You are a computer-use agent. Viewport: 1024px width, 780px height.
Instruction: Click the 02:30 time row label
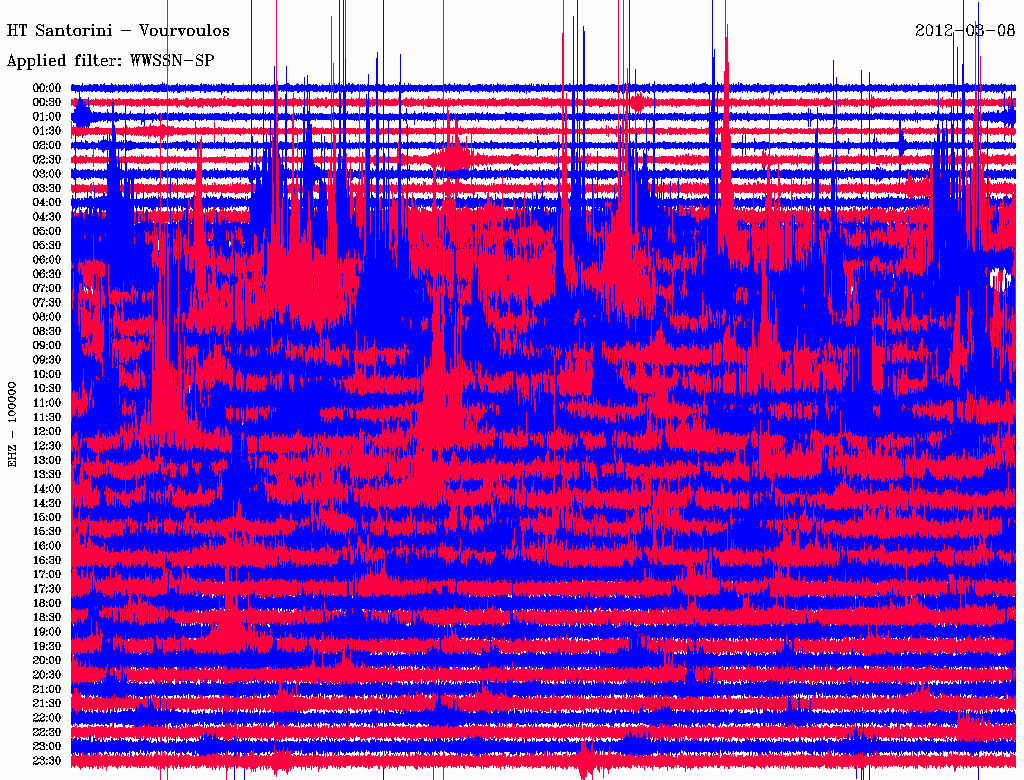coord(47,160)
